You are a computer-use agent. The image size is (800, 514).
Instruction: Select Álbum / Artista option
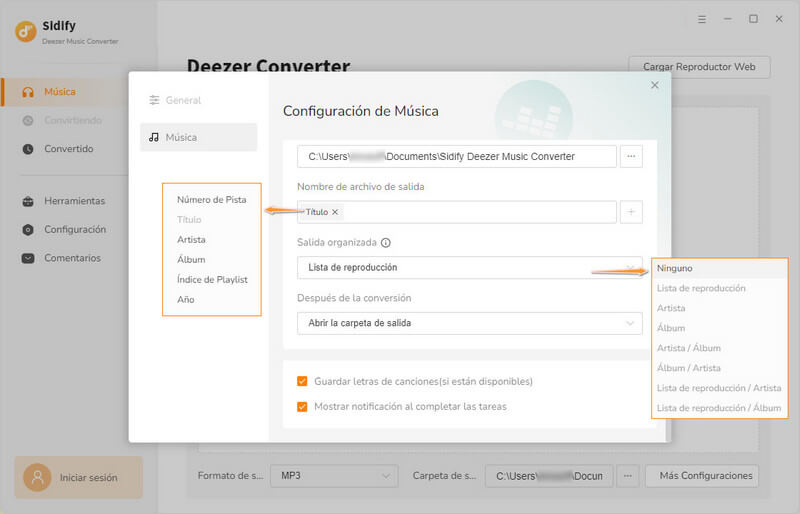[720, 368]
